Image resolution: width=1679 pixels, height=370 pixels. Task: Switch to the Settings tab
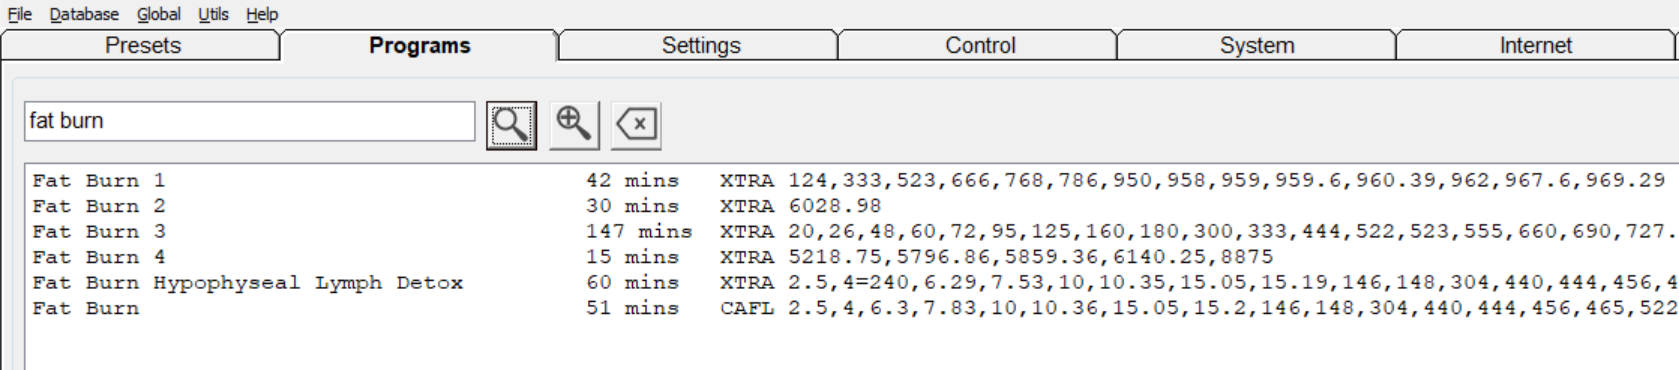point(700,46)
